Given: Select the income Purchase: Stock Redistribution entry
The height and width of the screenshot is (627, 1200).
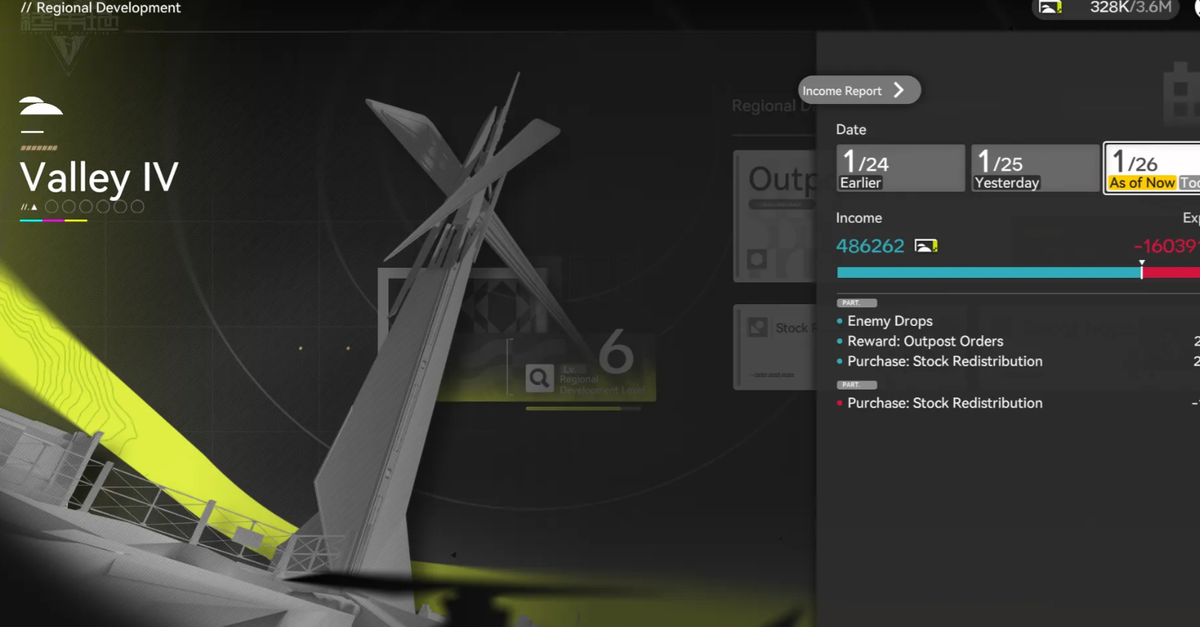Looking at the screenshot, I should 944,361.
